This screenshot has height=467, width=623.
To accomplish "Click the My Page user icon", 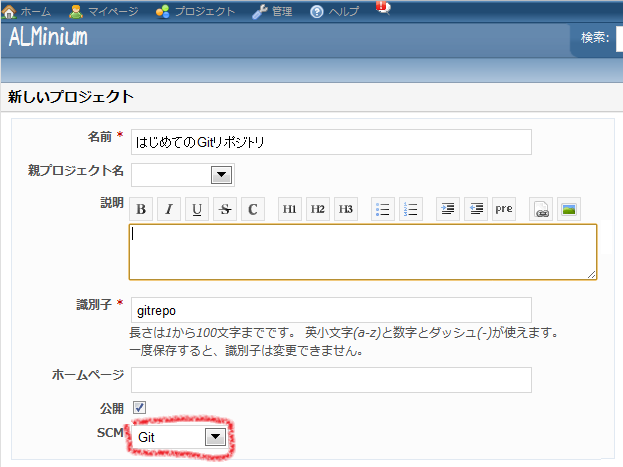I will click(75, 12).
